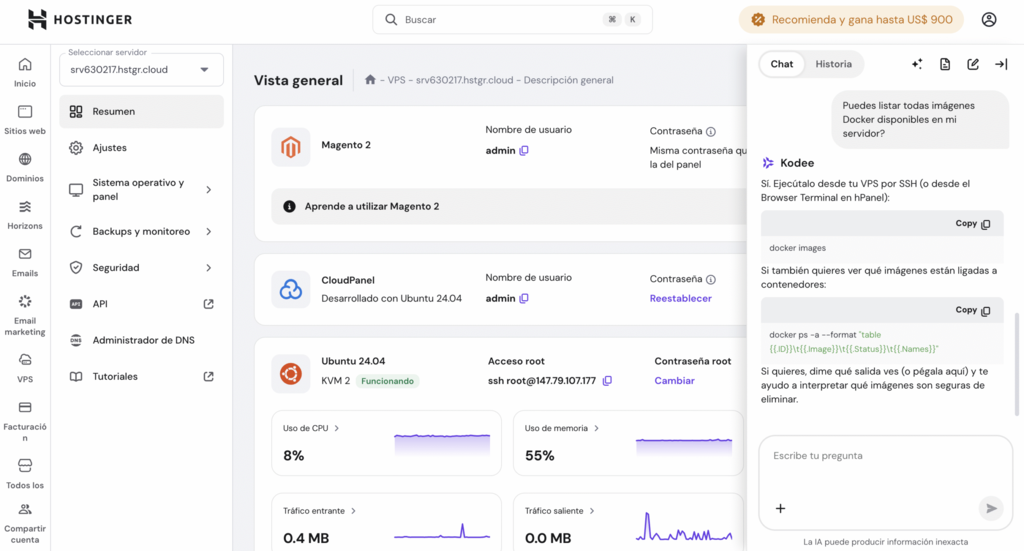Switch to Chat tab

click(x=782, y=64)
